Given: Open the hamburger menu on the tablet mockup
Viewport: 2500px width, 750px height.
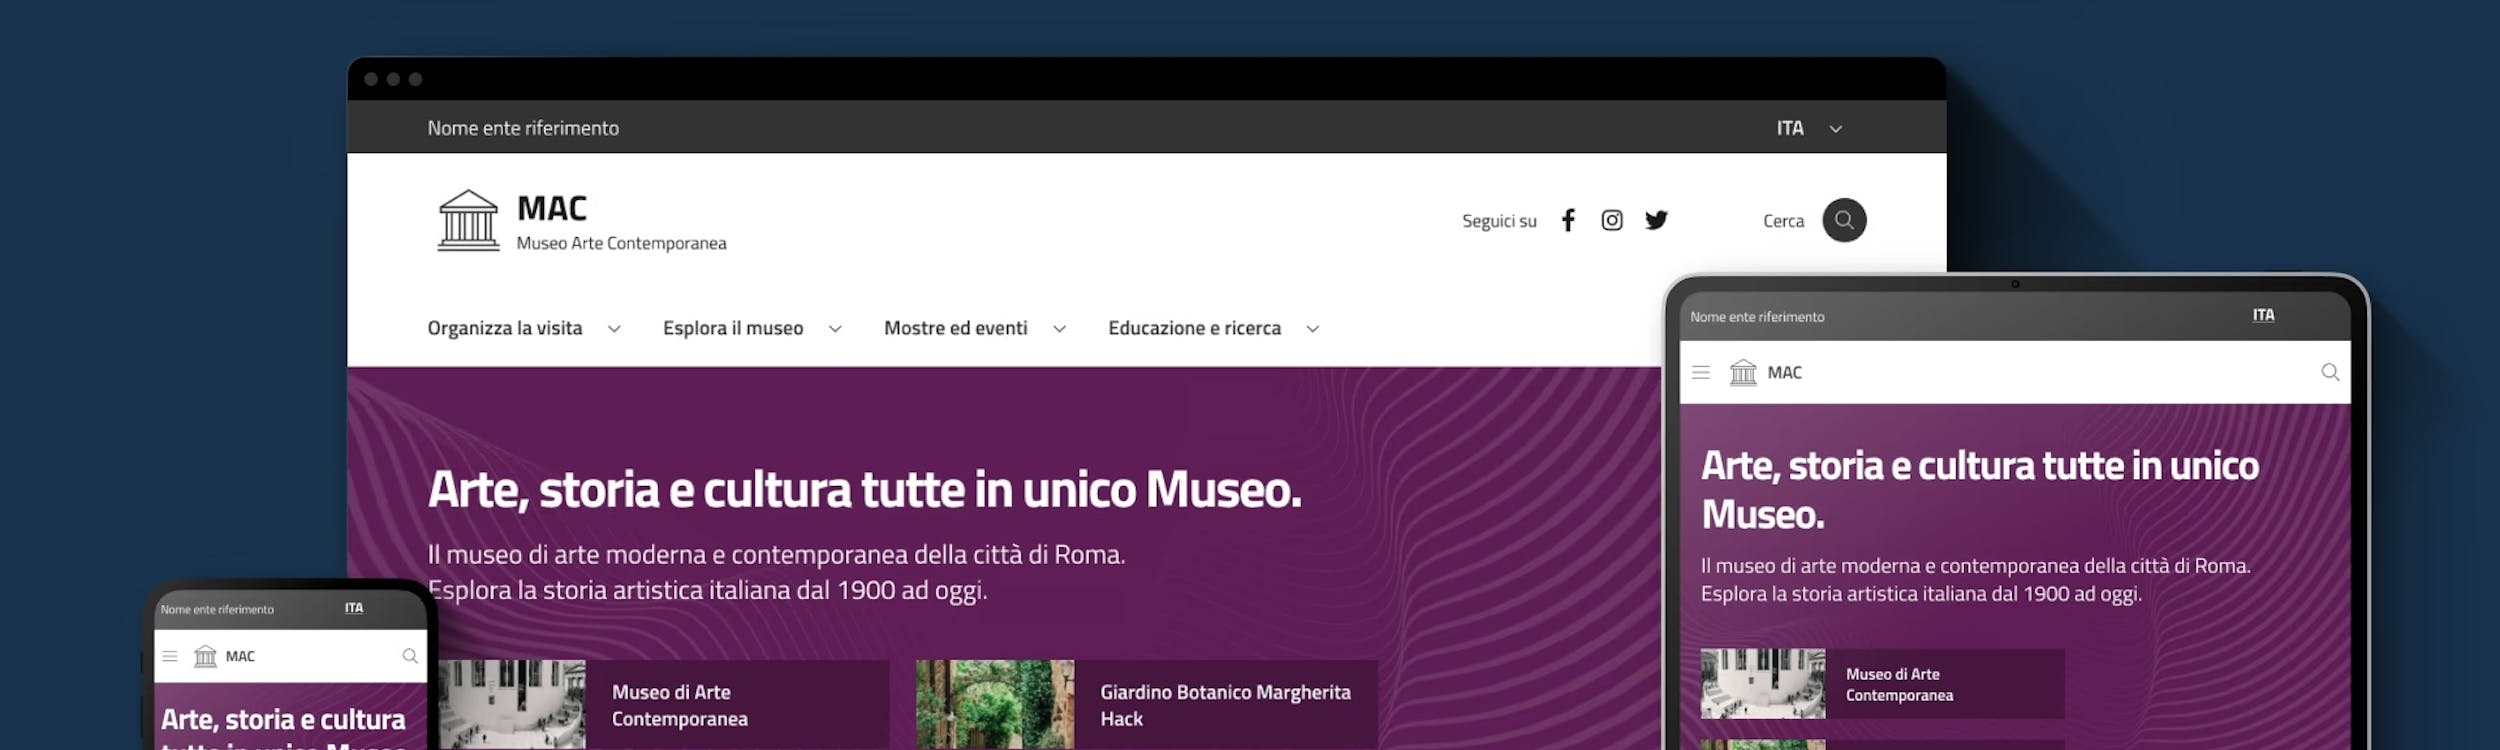Looking at the screenshot, I should [1701, 372].
